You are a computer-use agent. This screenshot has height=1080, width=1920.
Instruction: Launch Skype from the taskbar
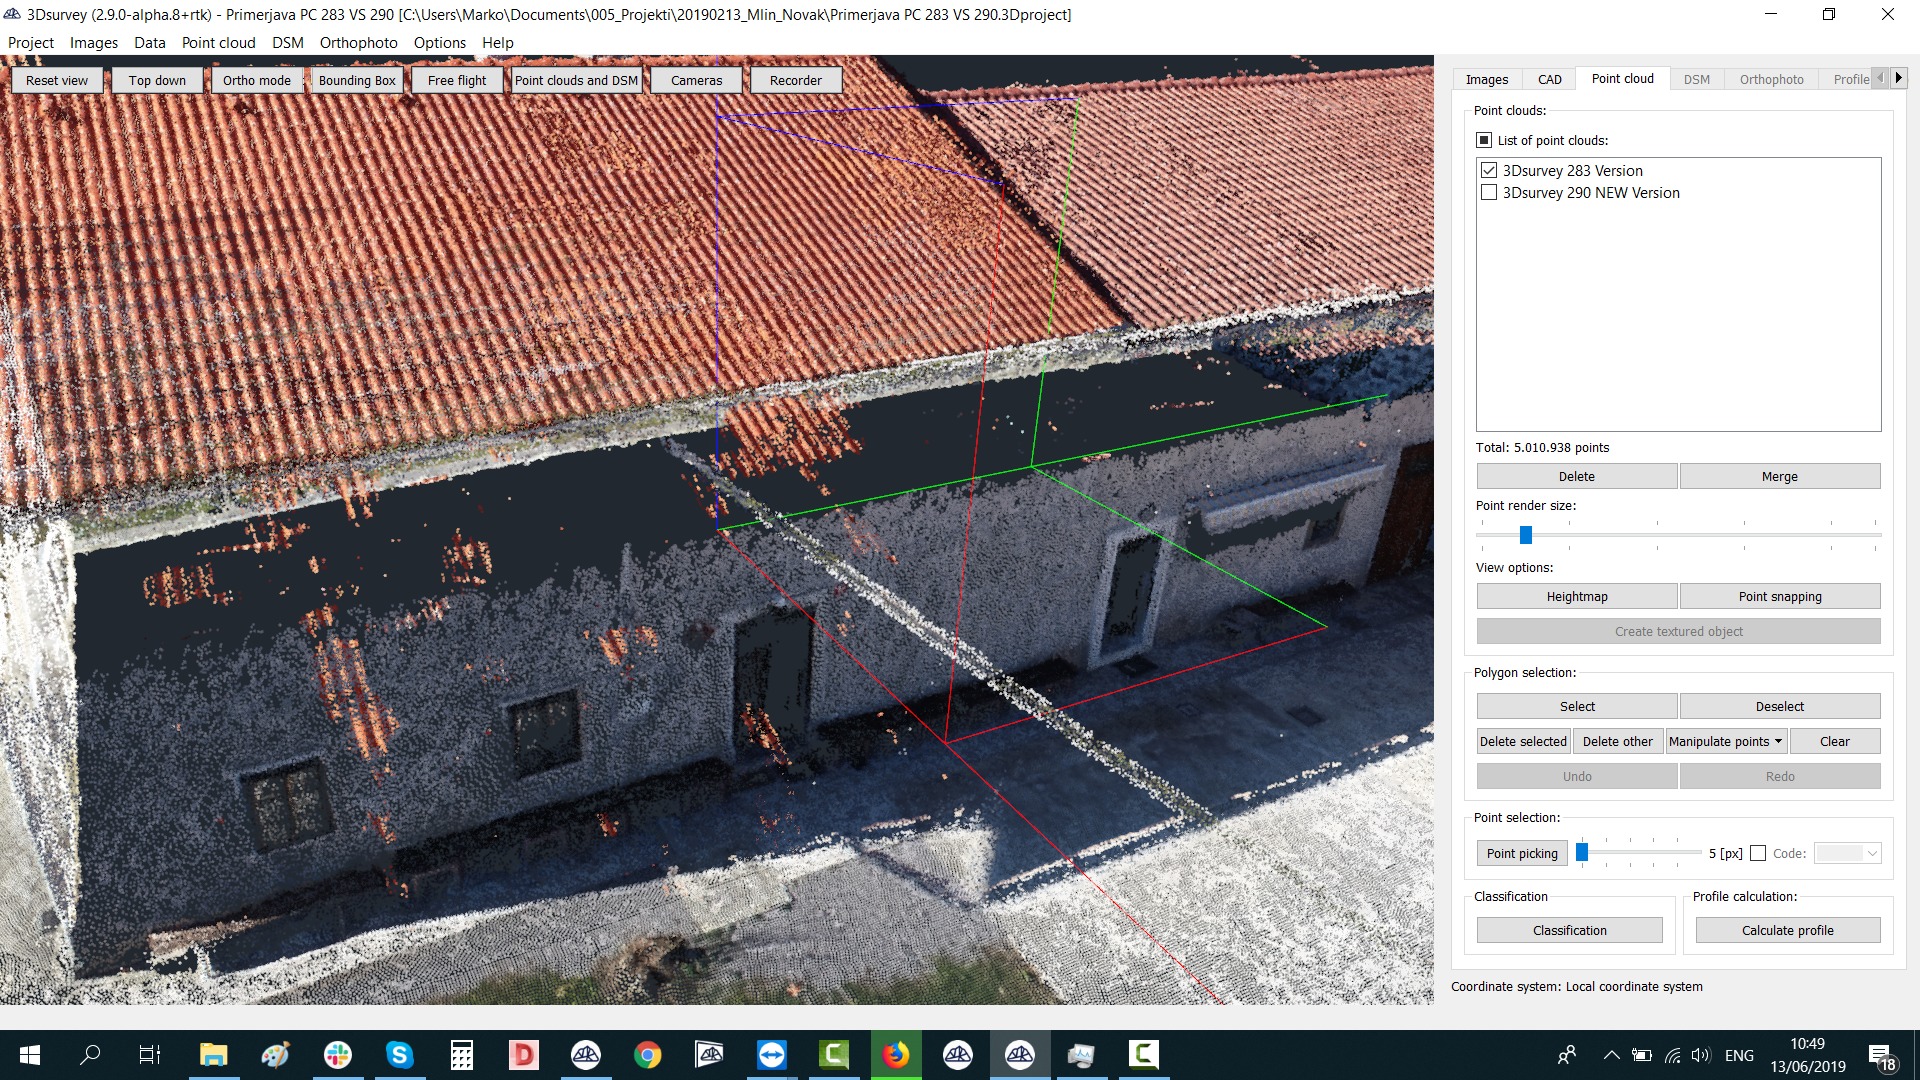[399, 1055]
